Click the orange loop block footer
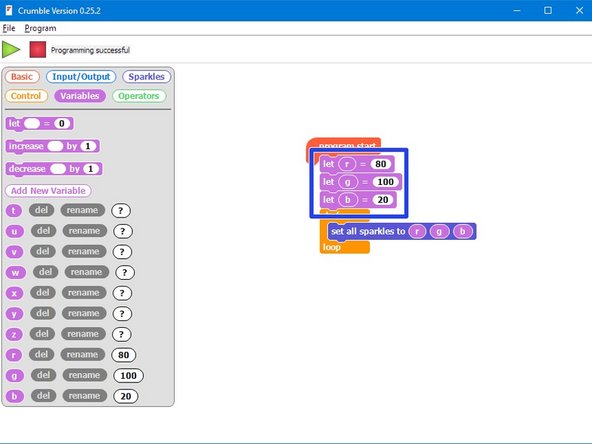This screenshot has width=592, height=444. 344,247
